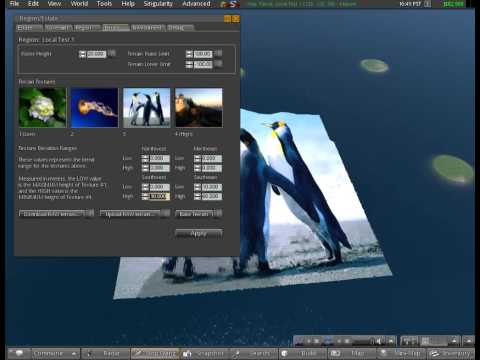Expand the Communicate button dropdown arrow
The width and height of the screenshot is (480, 360).
pos(74,354)
